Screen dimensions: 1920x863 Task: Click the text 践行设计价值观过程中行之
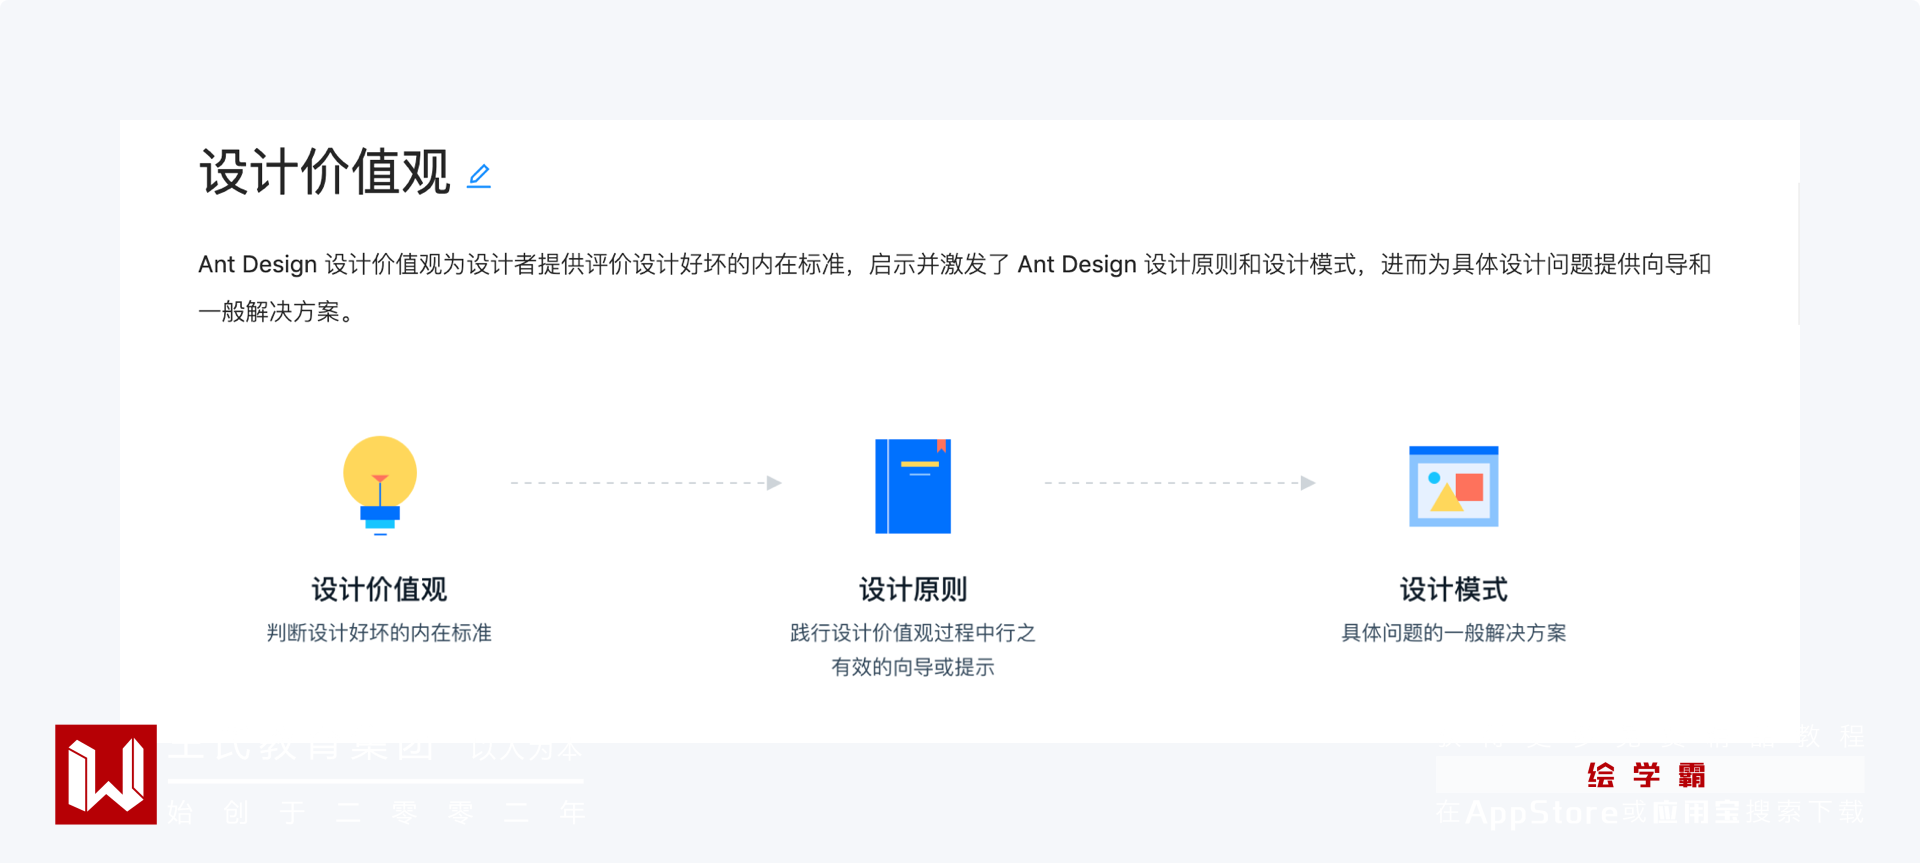(x=913, y=633)
